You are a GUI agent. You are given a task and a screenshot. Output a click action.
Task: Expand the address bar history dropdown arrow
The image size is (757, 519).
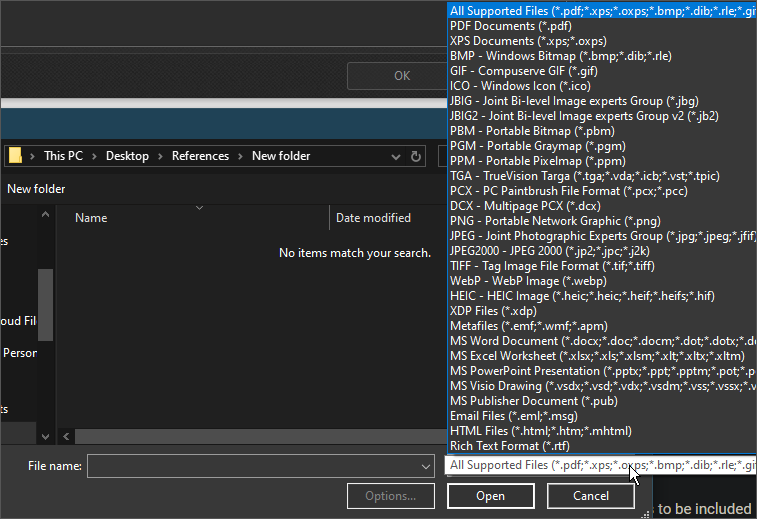pyautogui.click(x=393, y=156)
